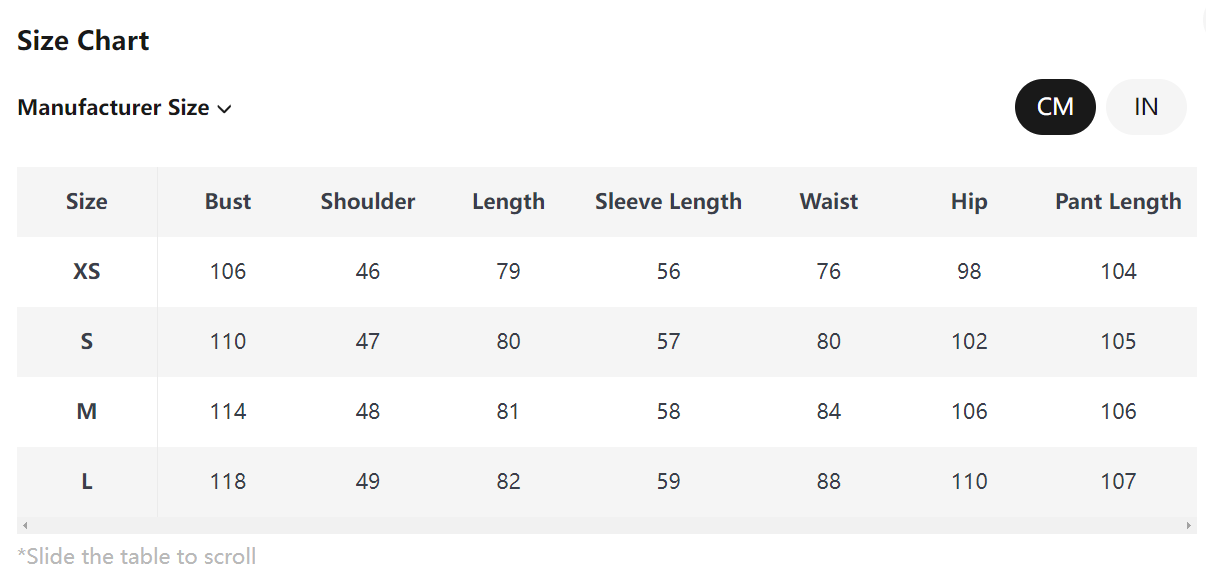Click the scroll right arrow under table
The height and width of the screenshot is (588, 1206).
pyautogui.click(x=1189, y=525)
